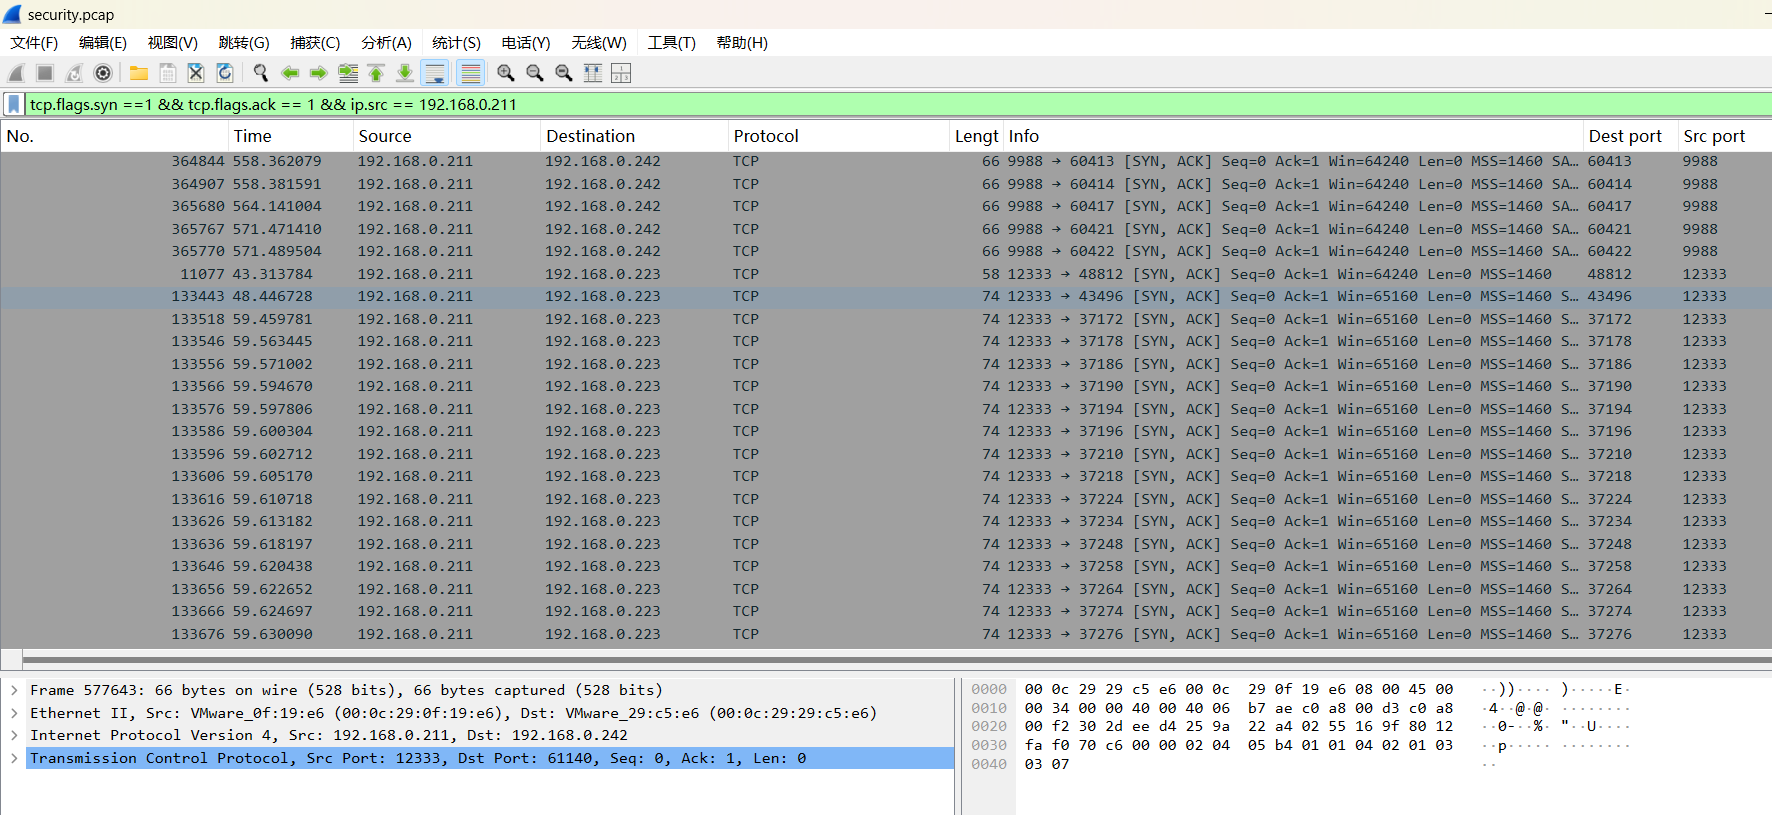Sort by the No. column header
The image size is (1772, 815).
(x=114, y=136)
